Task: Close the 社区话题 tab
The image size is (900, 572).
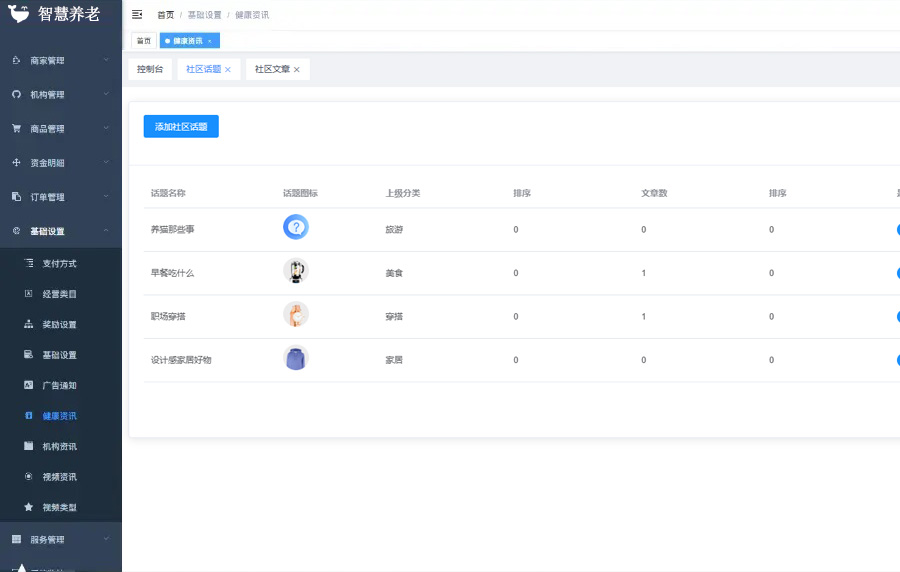Action: [x=228, y=70]
